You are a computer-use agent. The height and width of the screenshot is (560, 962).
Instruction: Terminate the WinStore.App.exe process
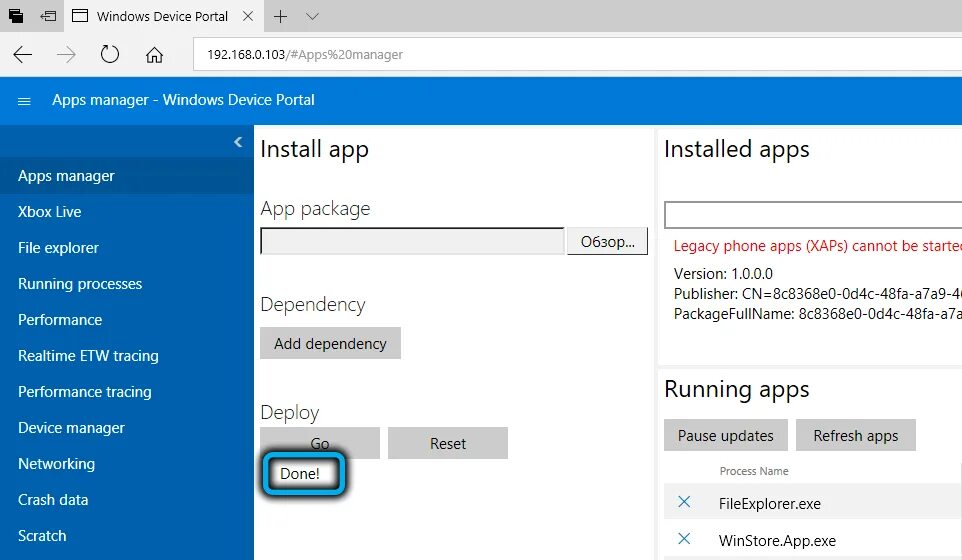pyautogui.click(x=685, y=540)
